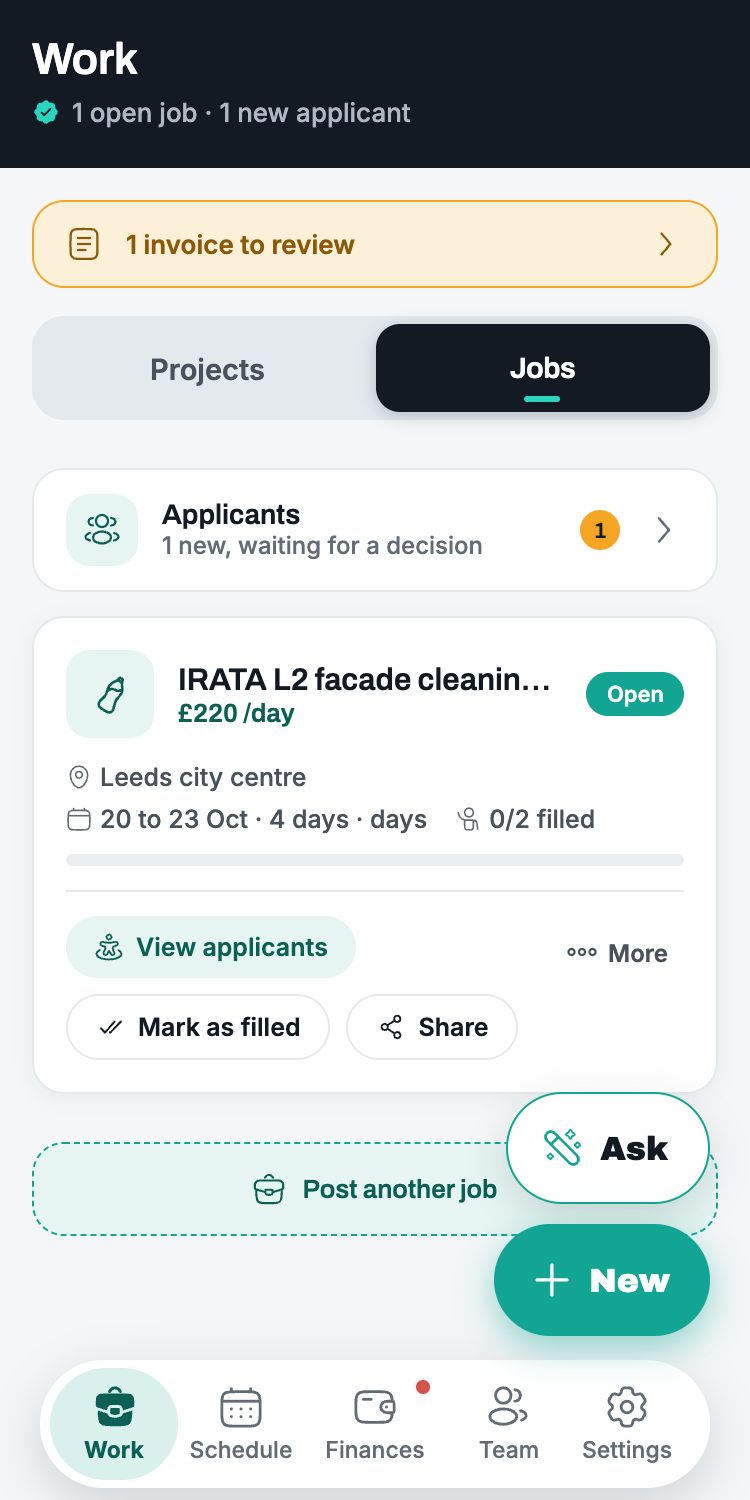Click the location pin icon
This screenshot has width=750, height=1500.
click(78, 777)
